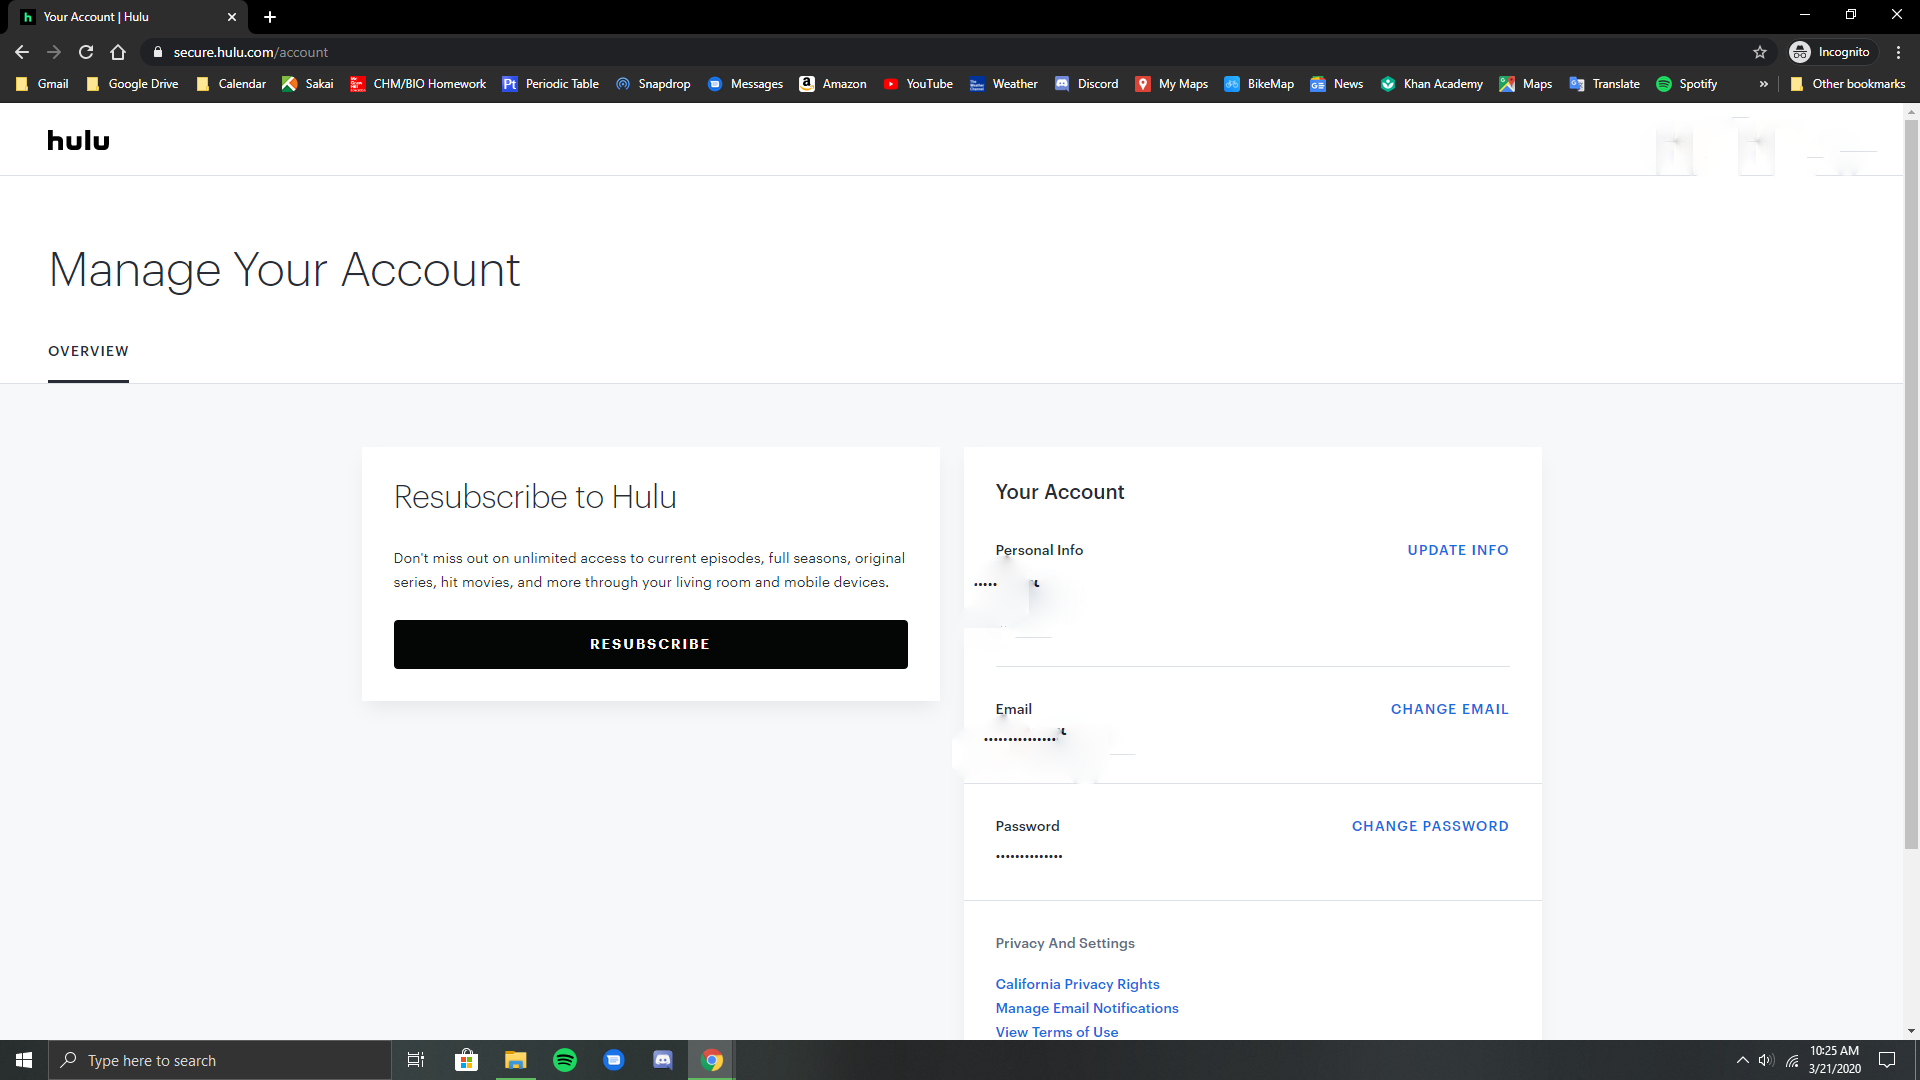Open the CHM/BIO Homework bookmark
Viewport: 1920px width, 1080px height.
tap(418, 84)
